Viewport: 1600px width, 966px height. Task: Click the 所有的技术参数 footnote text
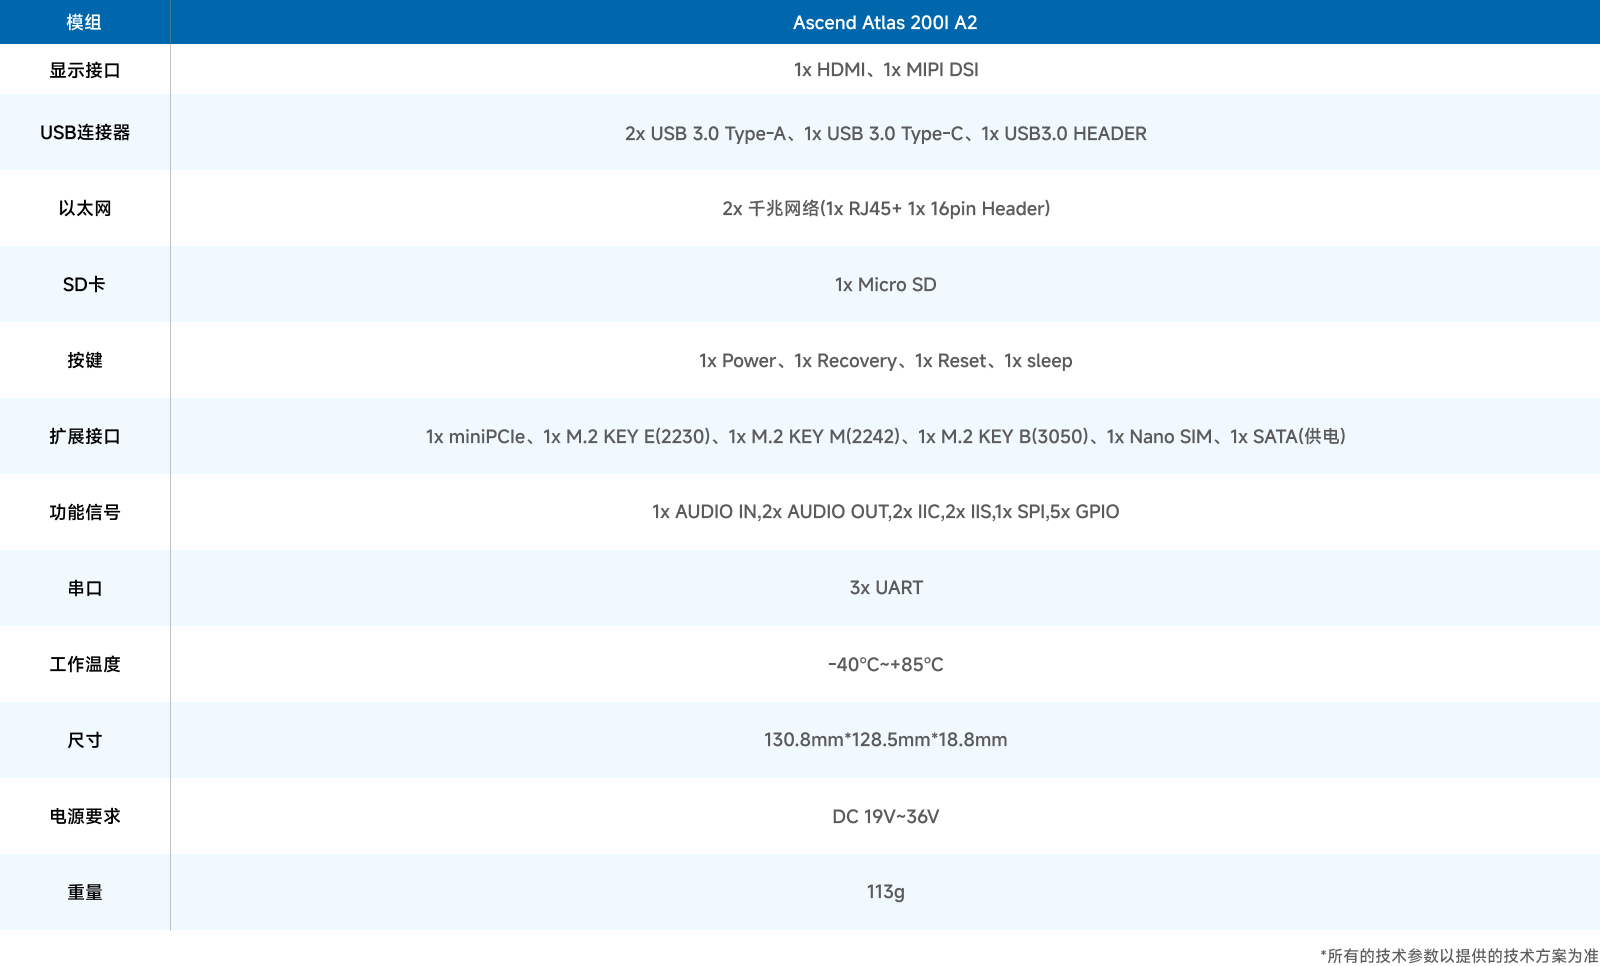coord(1459,956)
